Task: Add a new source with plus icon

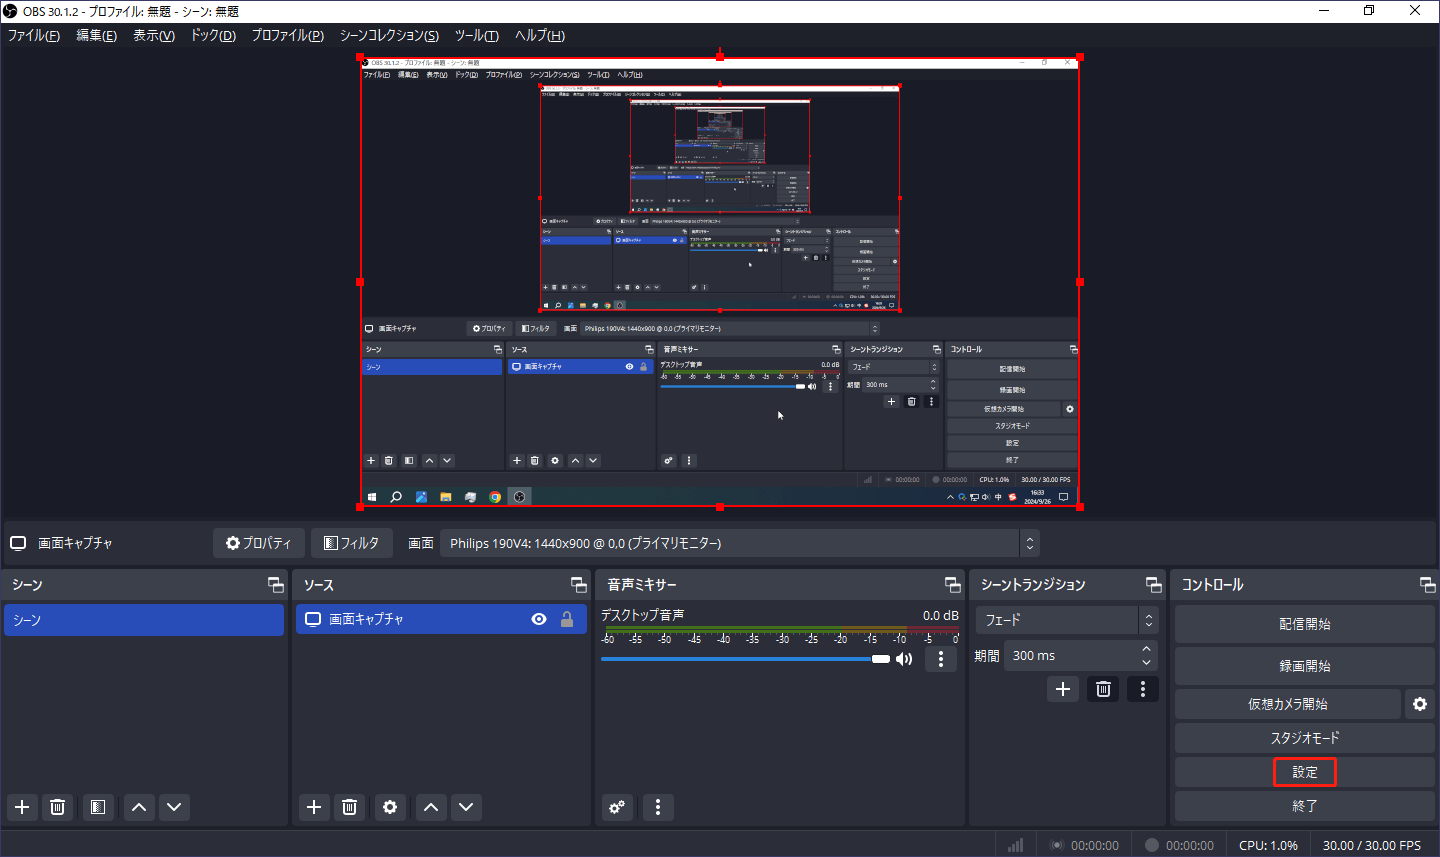Action: [x=314, y=807]
